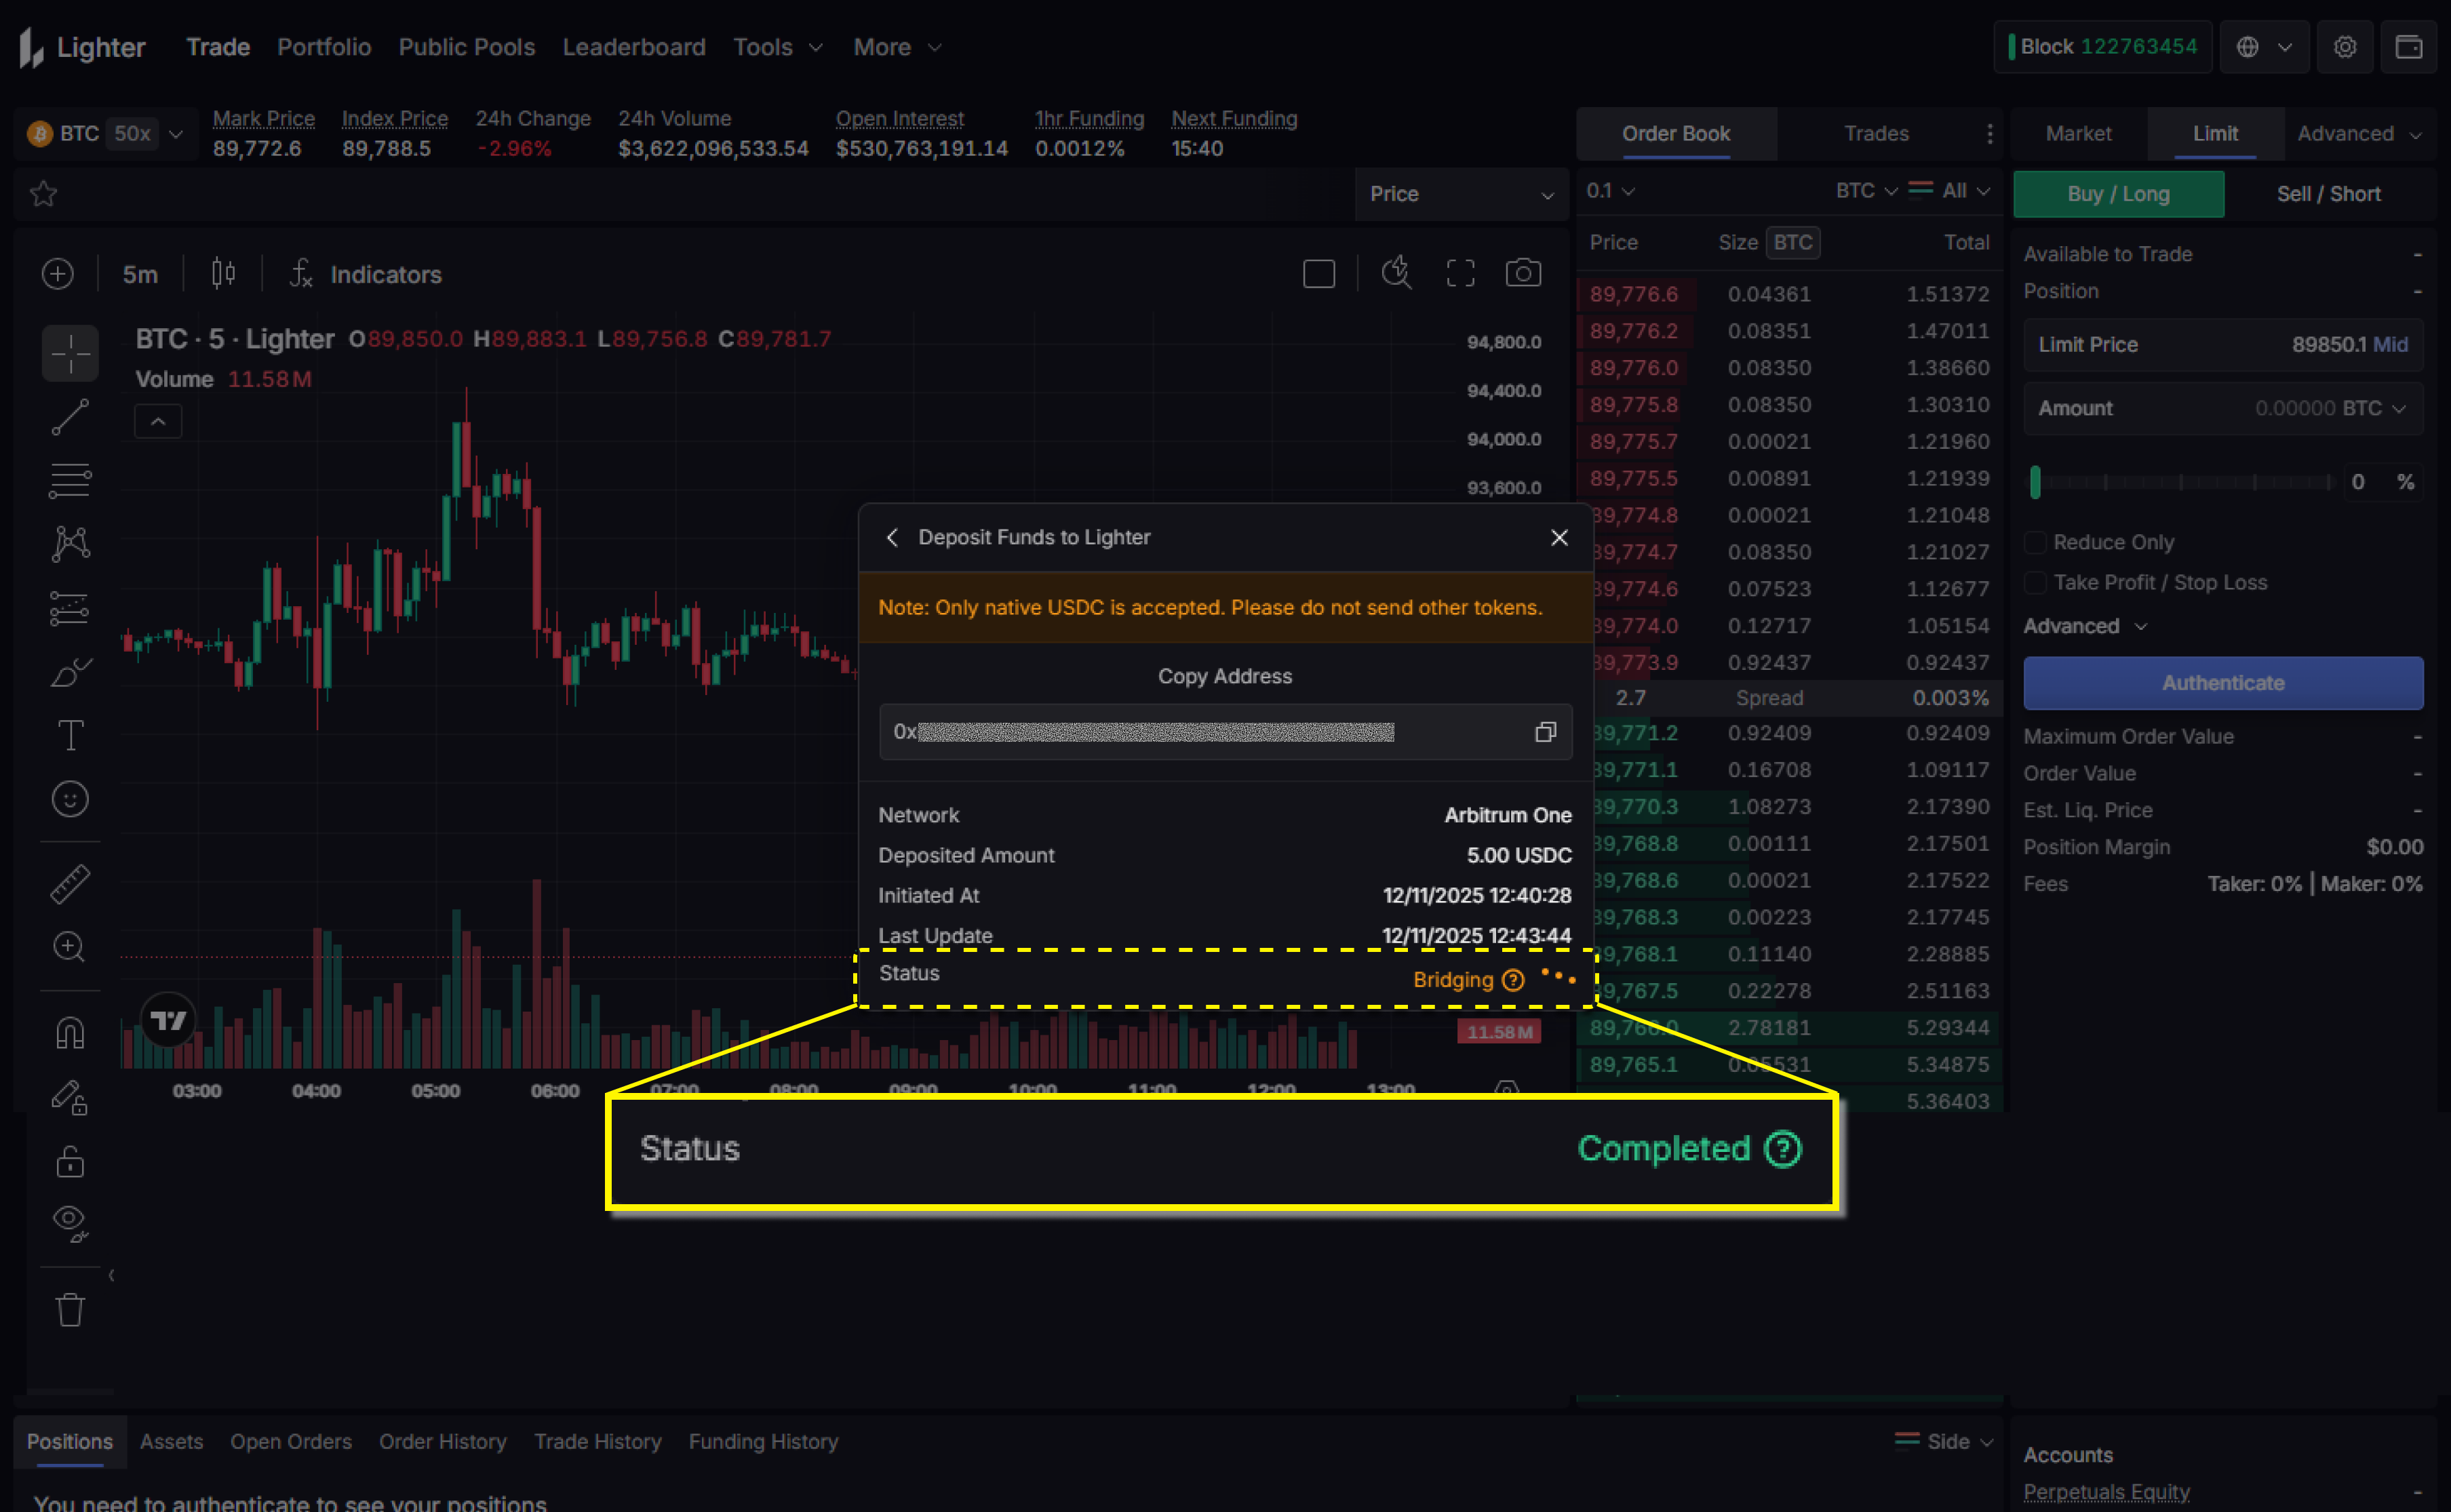Open the order book All view dropdown
Screen dimensions: 2451x1512
tap(1949, 190)
